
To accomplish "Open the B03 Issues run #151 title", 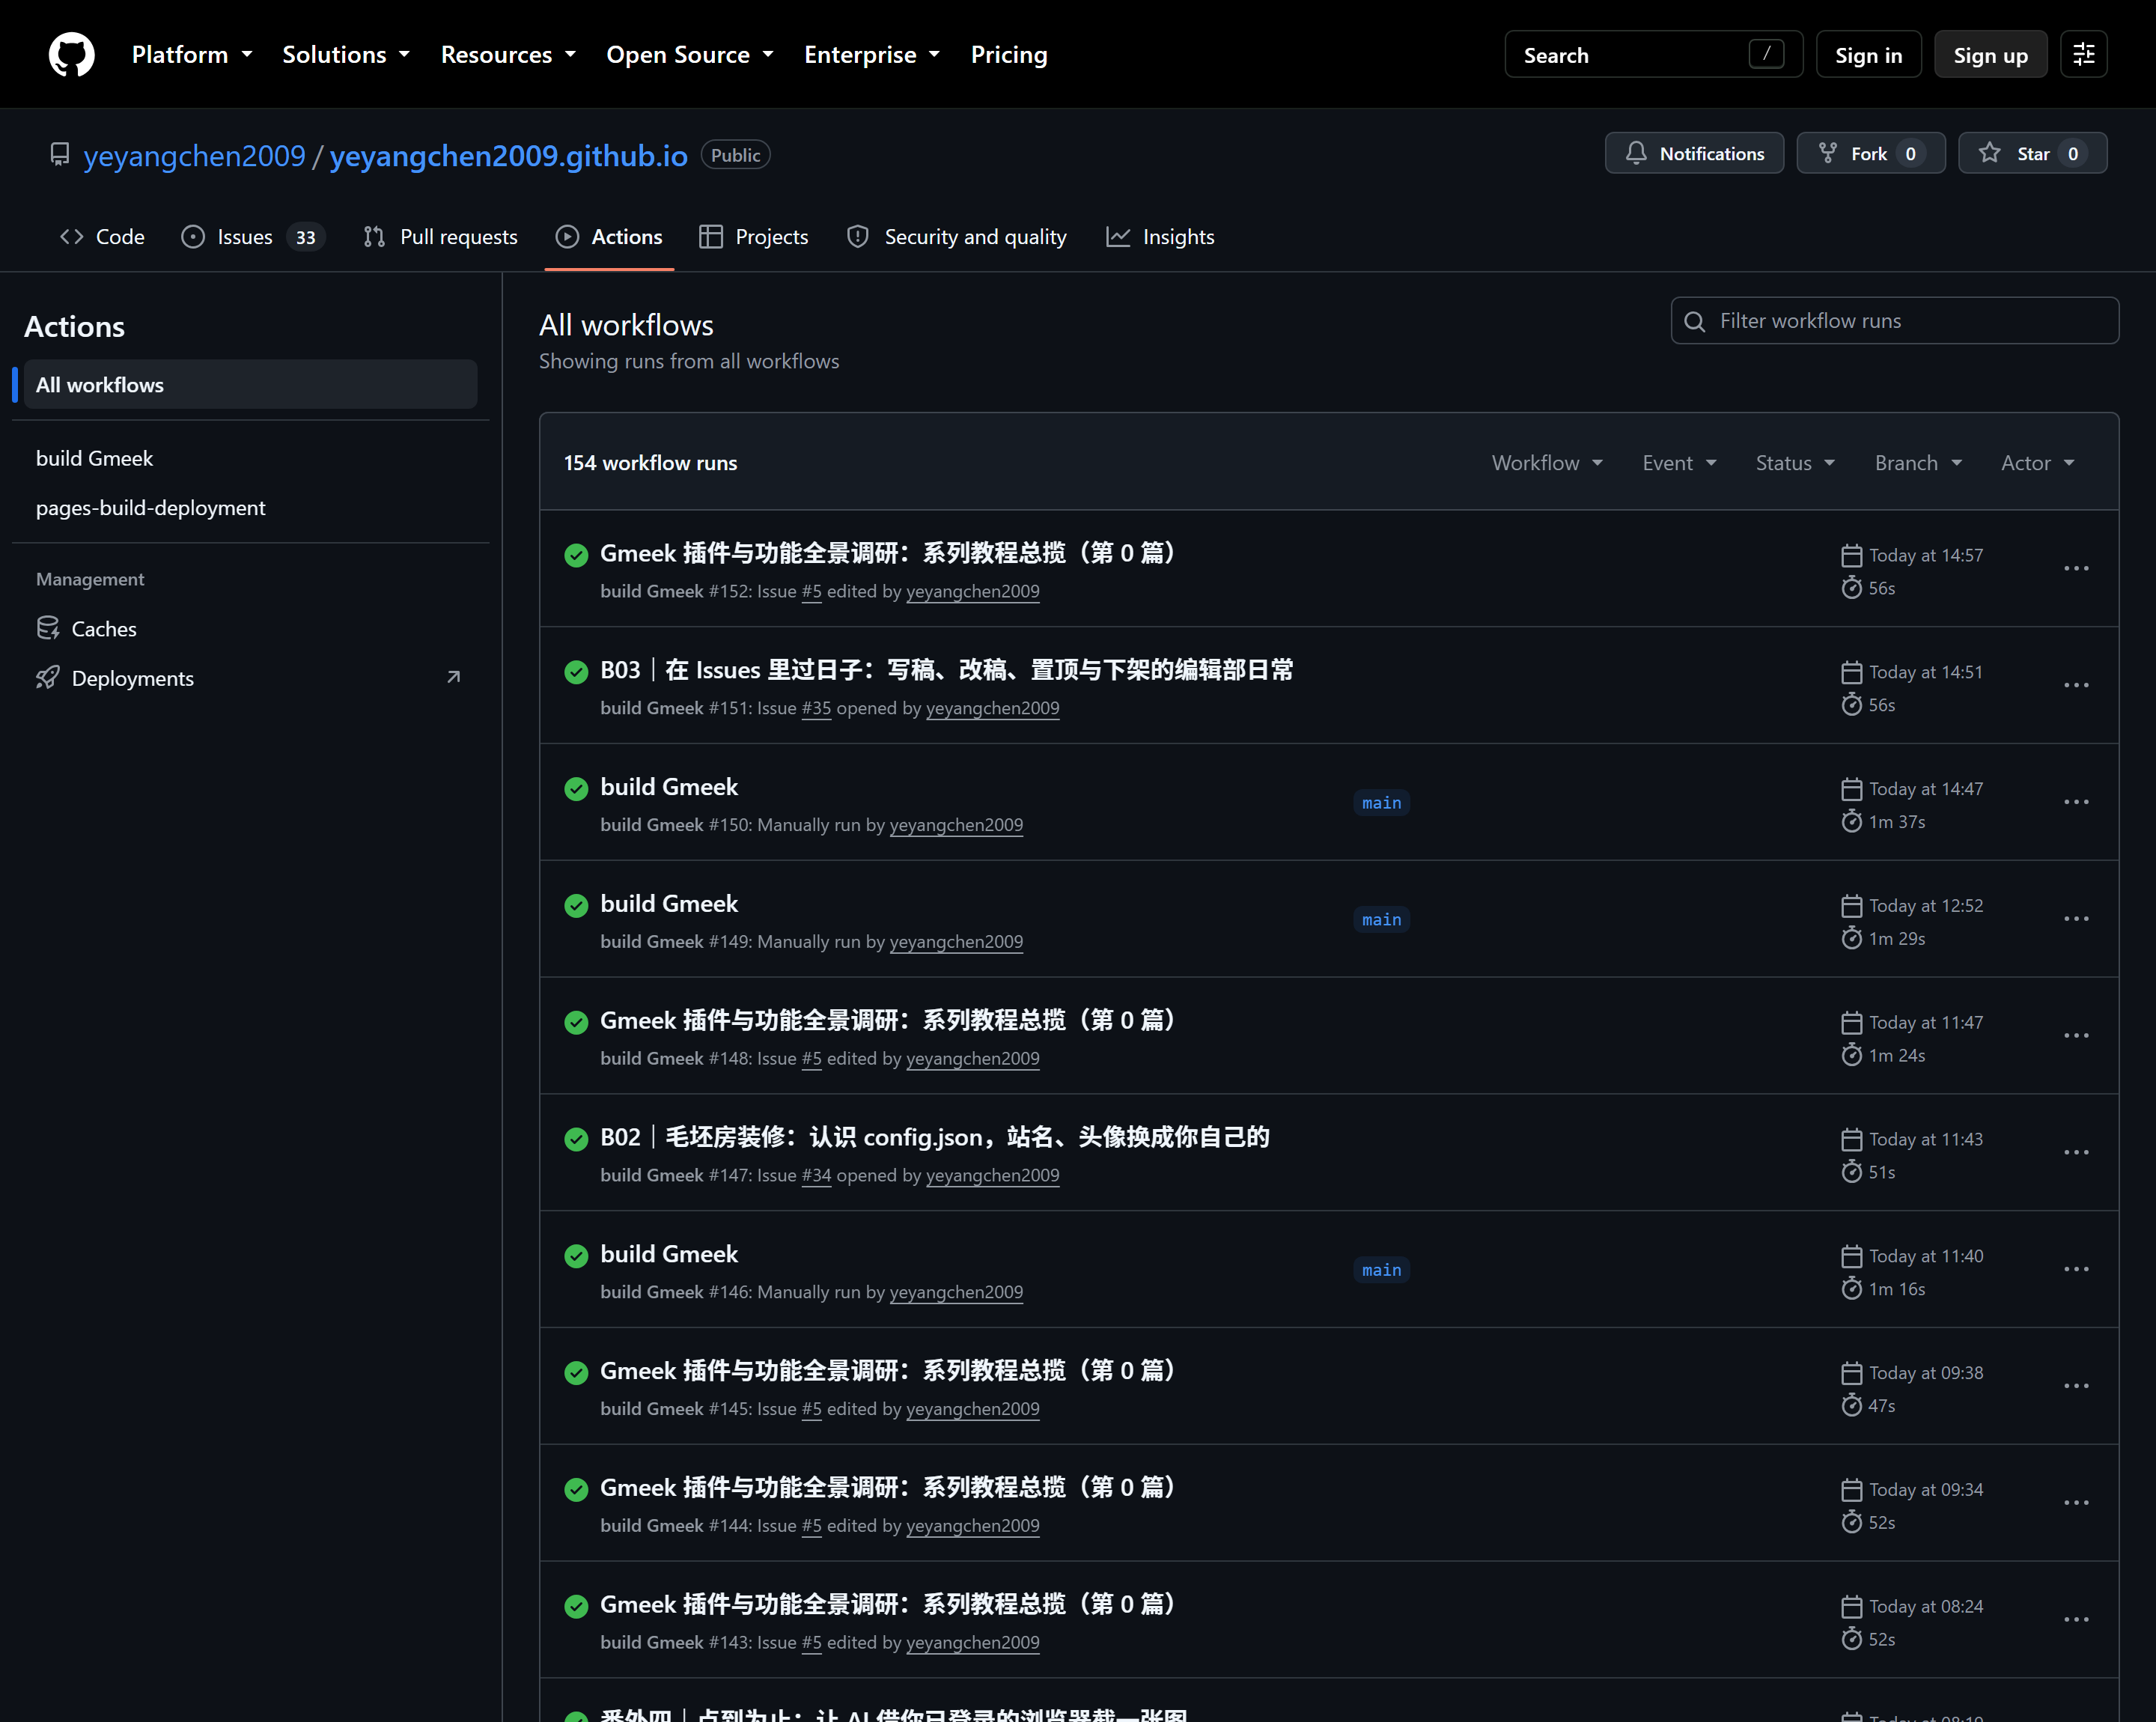I will click(x=946, y=670).
